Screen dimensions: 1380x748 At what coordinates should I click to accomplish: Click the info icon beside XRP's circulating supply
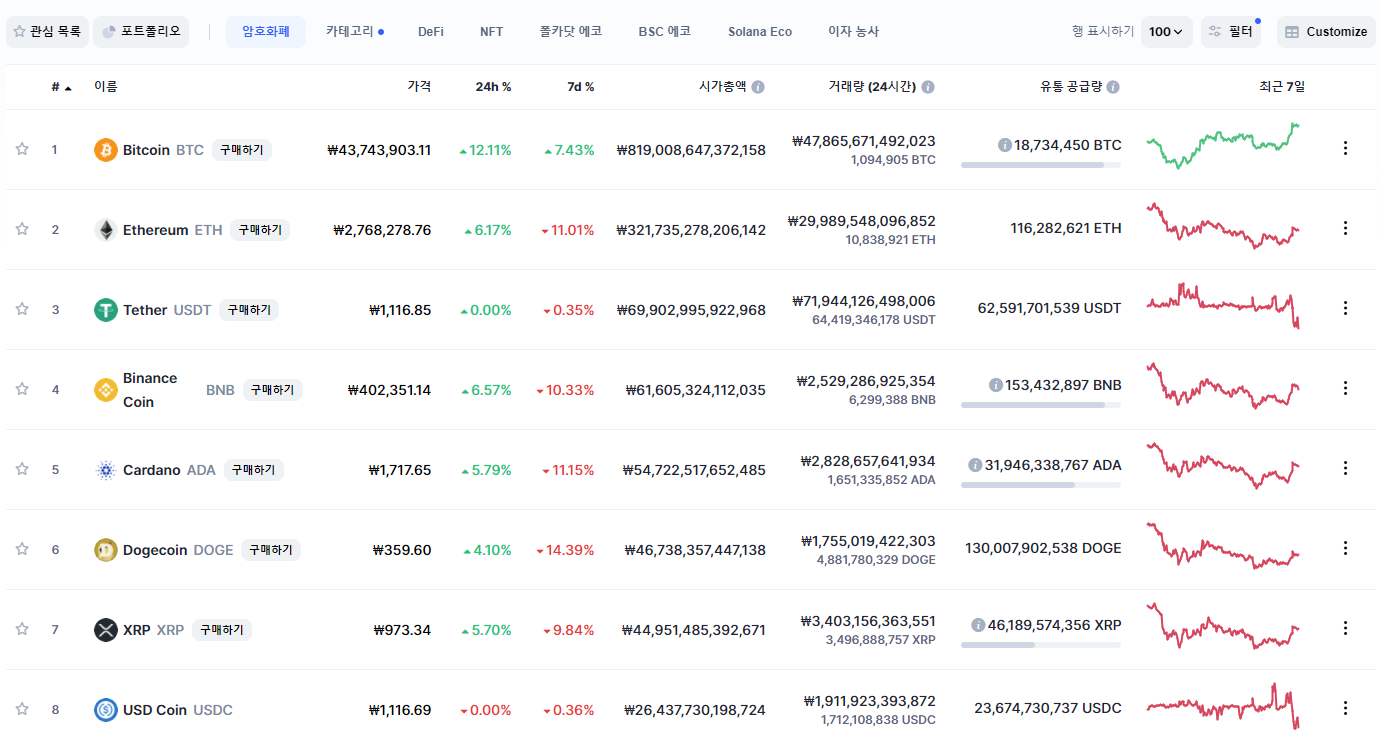click(x=978, y=625)
